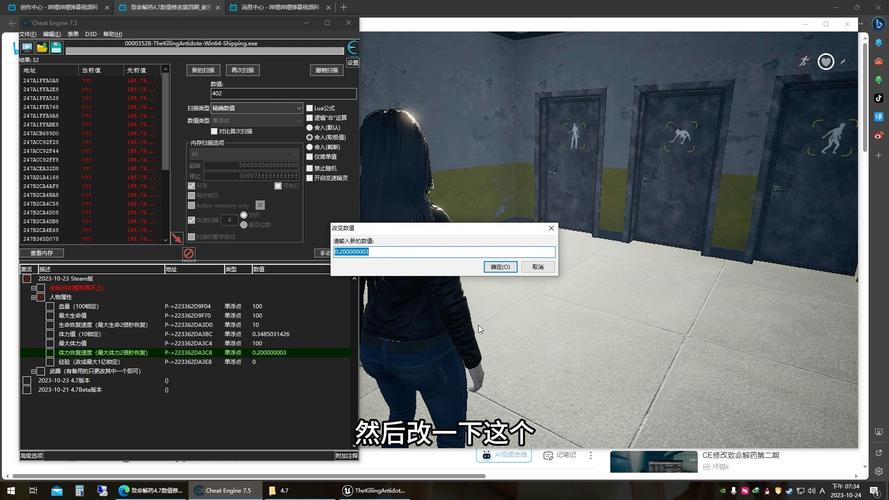The image size is (889, 500).
Task: Click the blue square icon in the browser sidebar
Action: click(879, 117)
